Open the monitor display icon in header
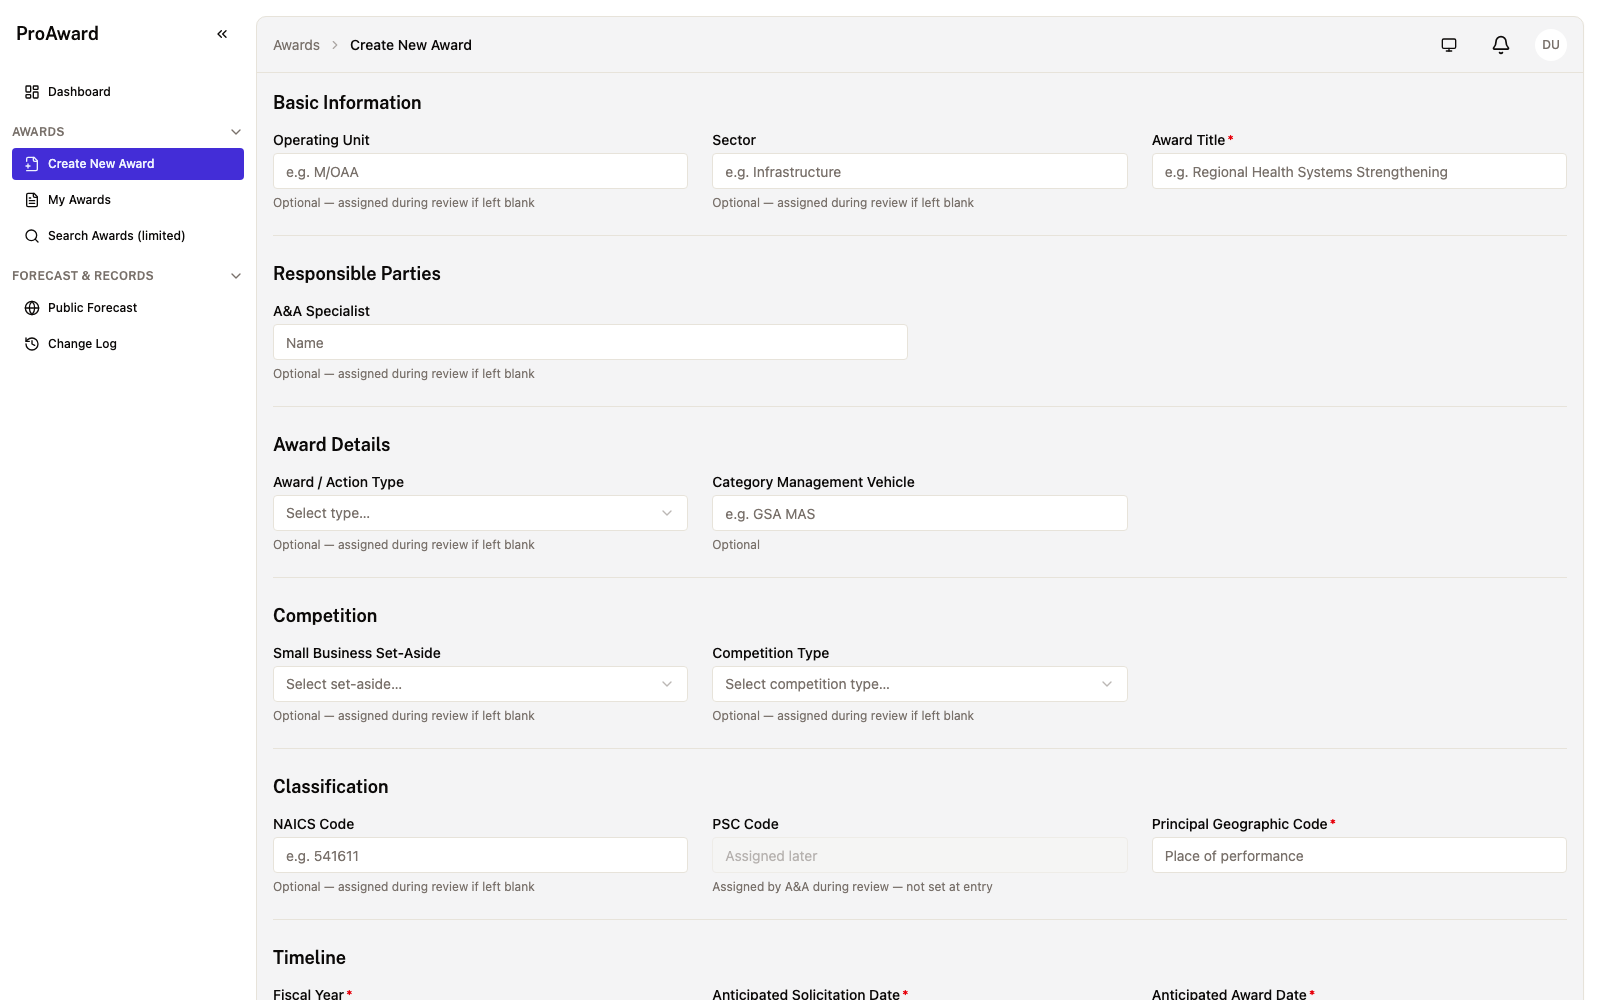 point(1449,45)
